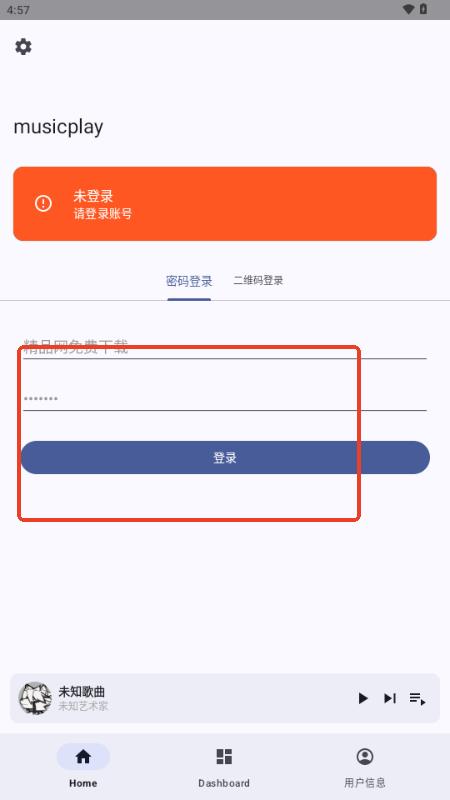Viewport: 450px width, 800px height.
Task: Tap the musicplay app title
Action: [58, 127]
